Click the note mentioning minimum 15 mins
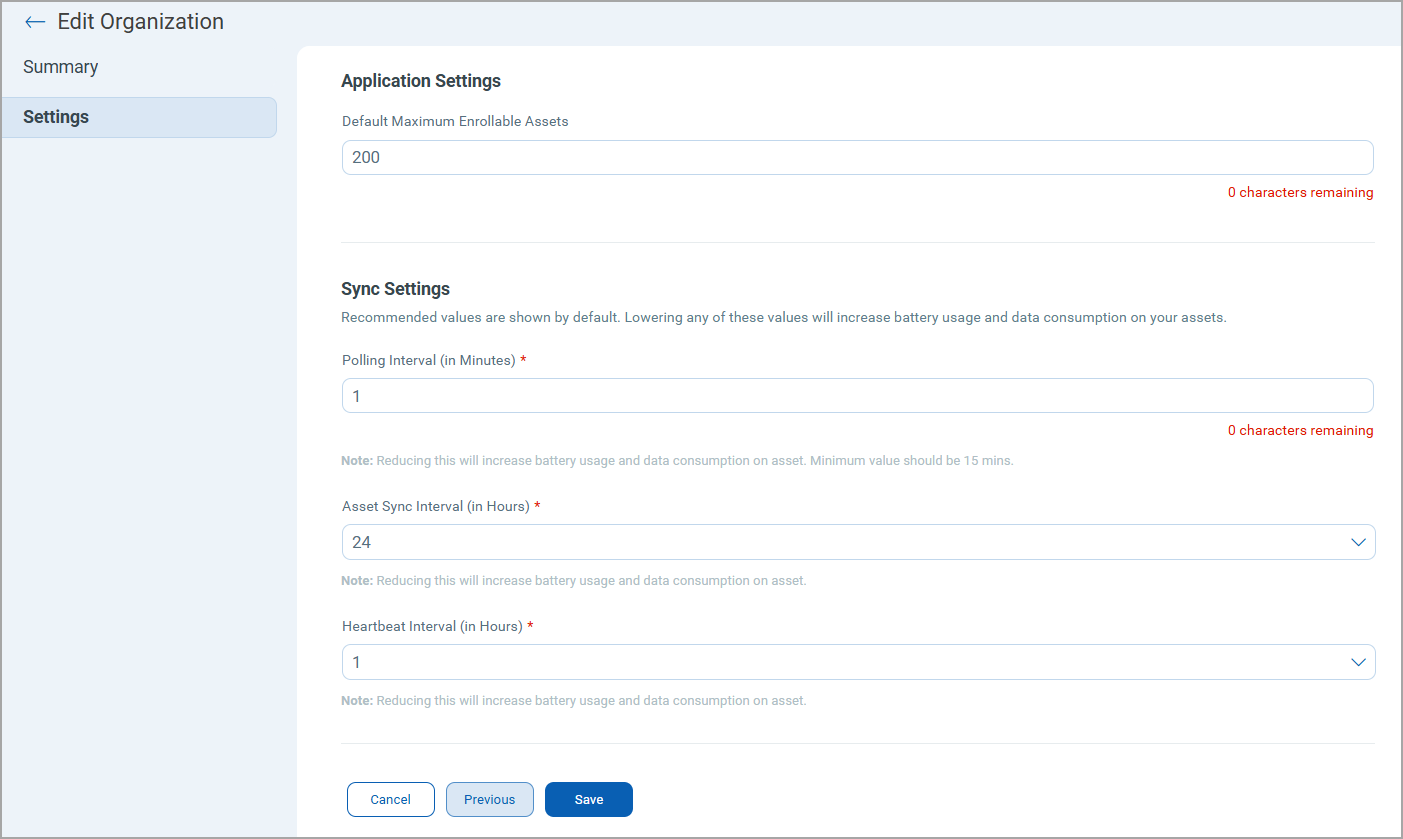 [x=678, y=461]
